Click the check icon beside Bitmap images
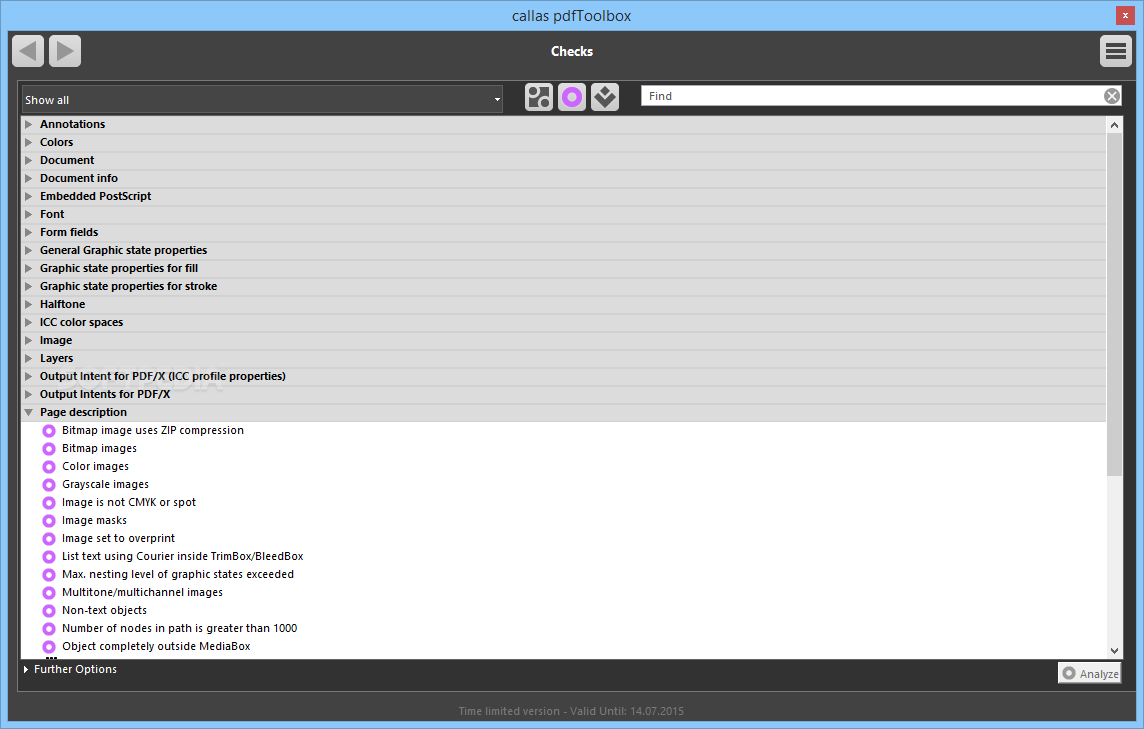Image resolution: width=1144 pixels, height=729 pixels. click(x=49, y=449)
